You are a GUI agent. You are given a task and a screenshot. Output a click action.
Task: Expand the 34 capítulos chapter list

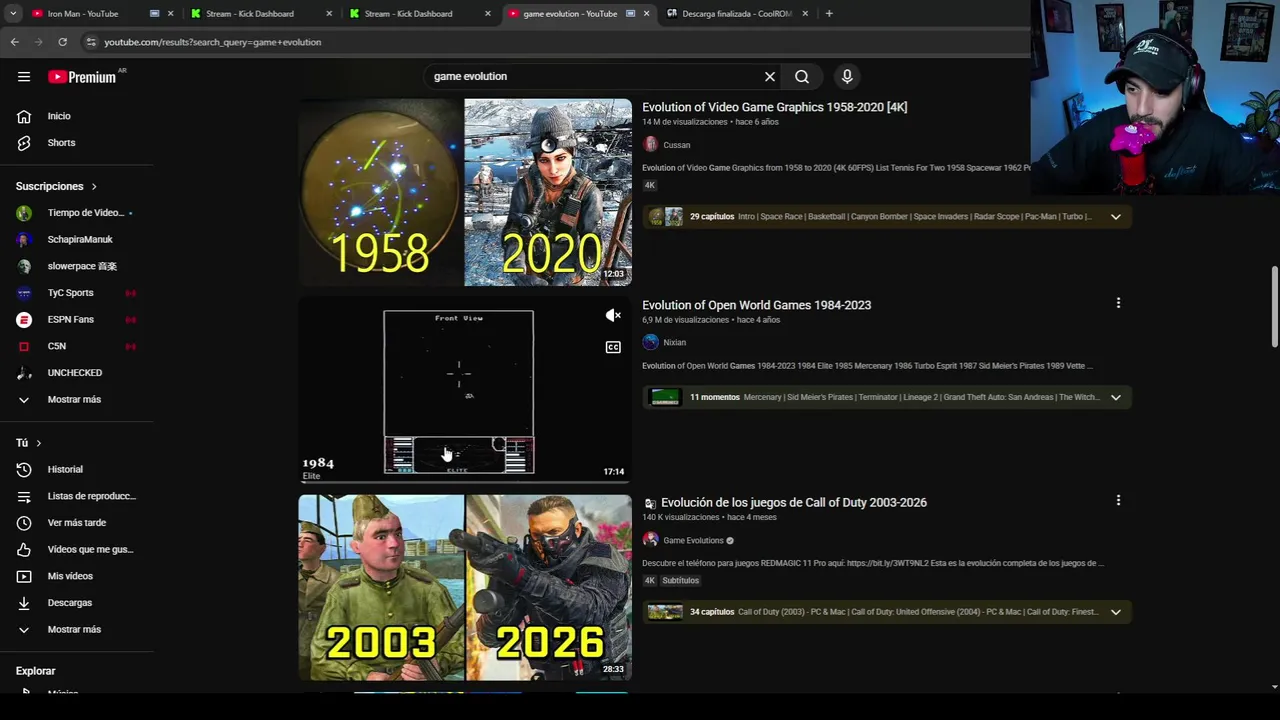pos(1116,612)
